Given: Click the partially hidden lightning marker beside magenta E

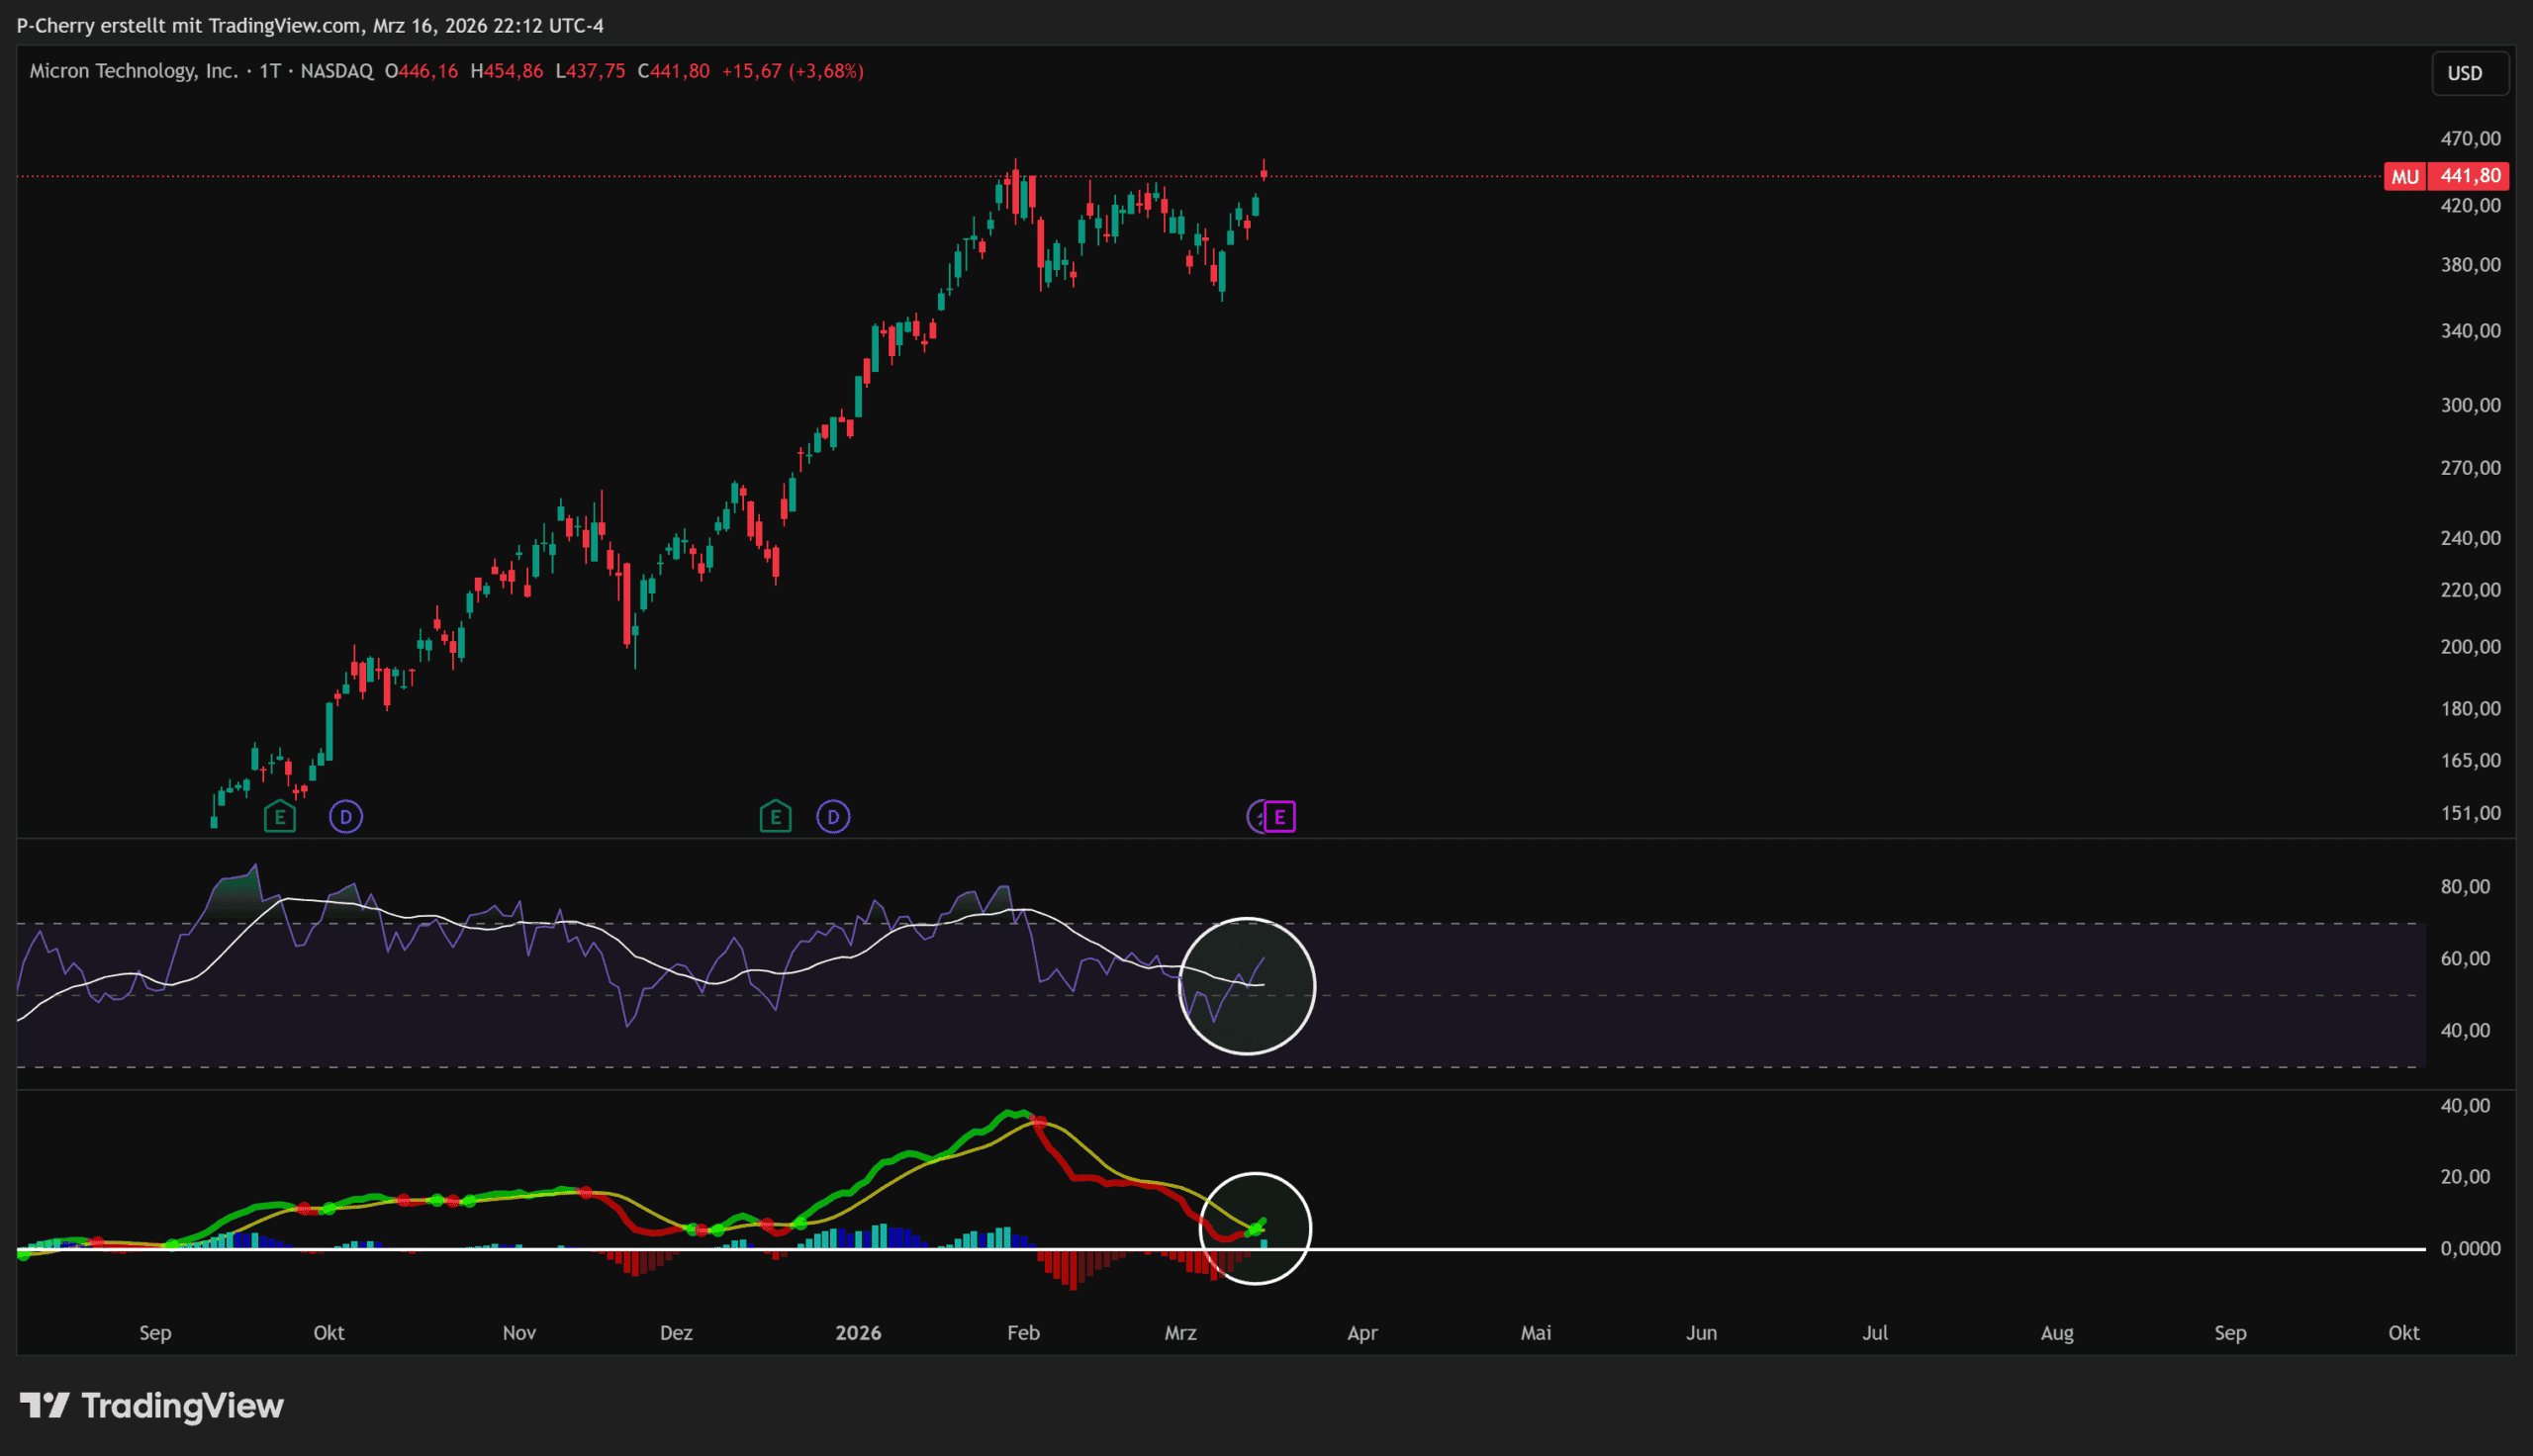Looking at the screenshot, I should point(1256,817).
